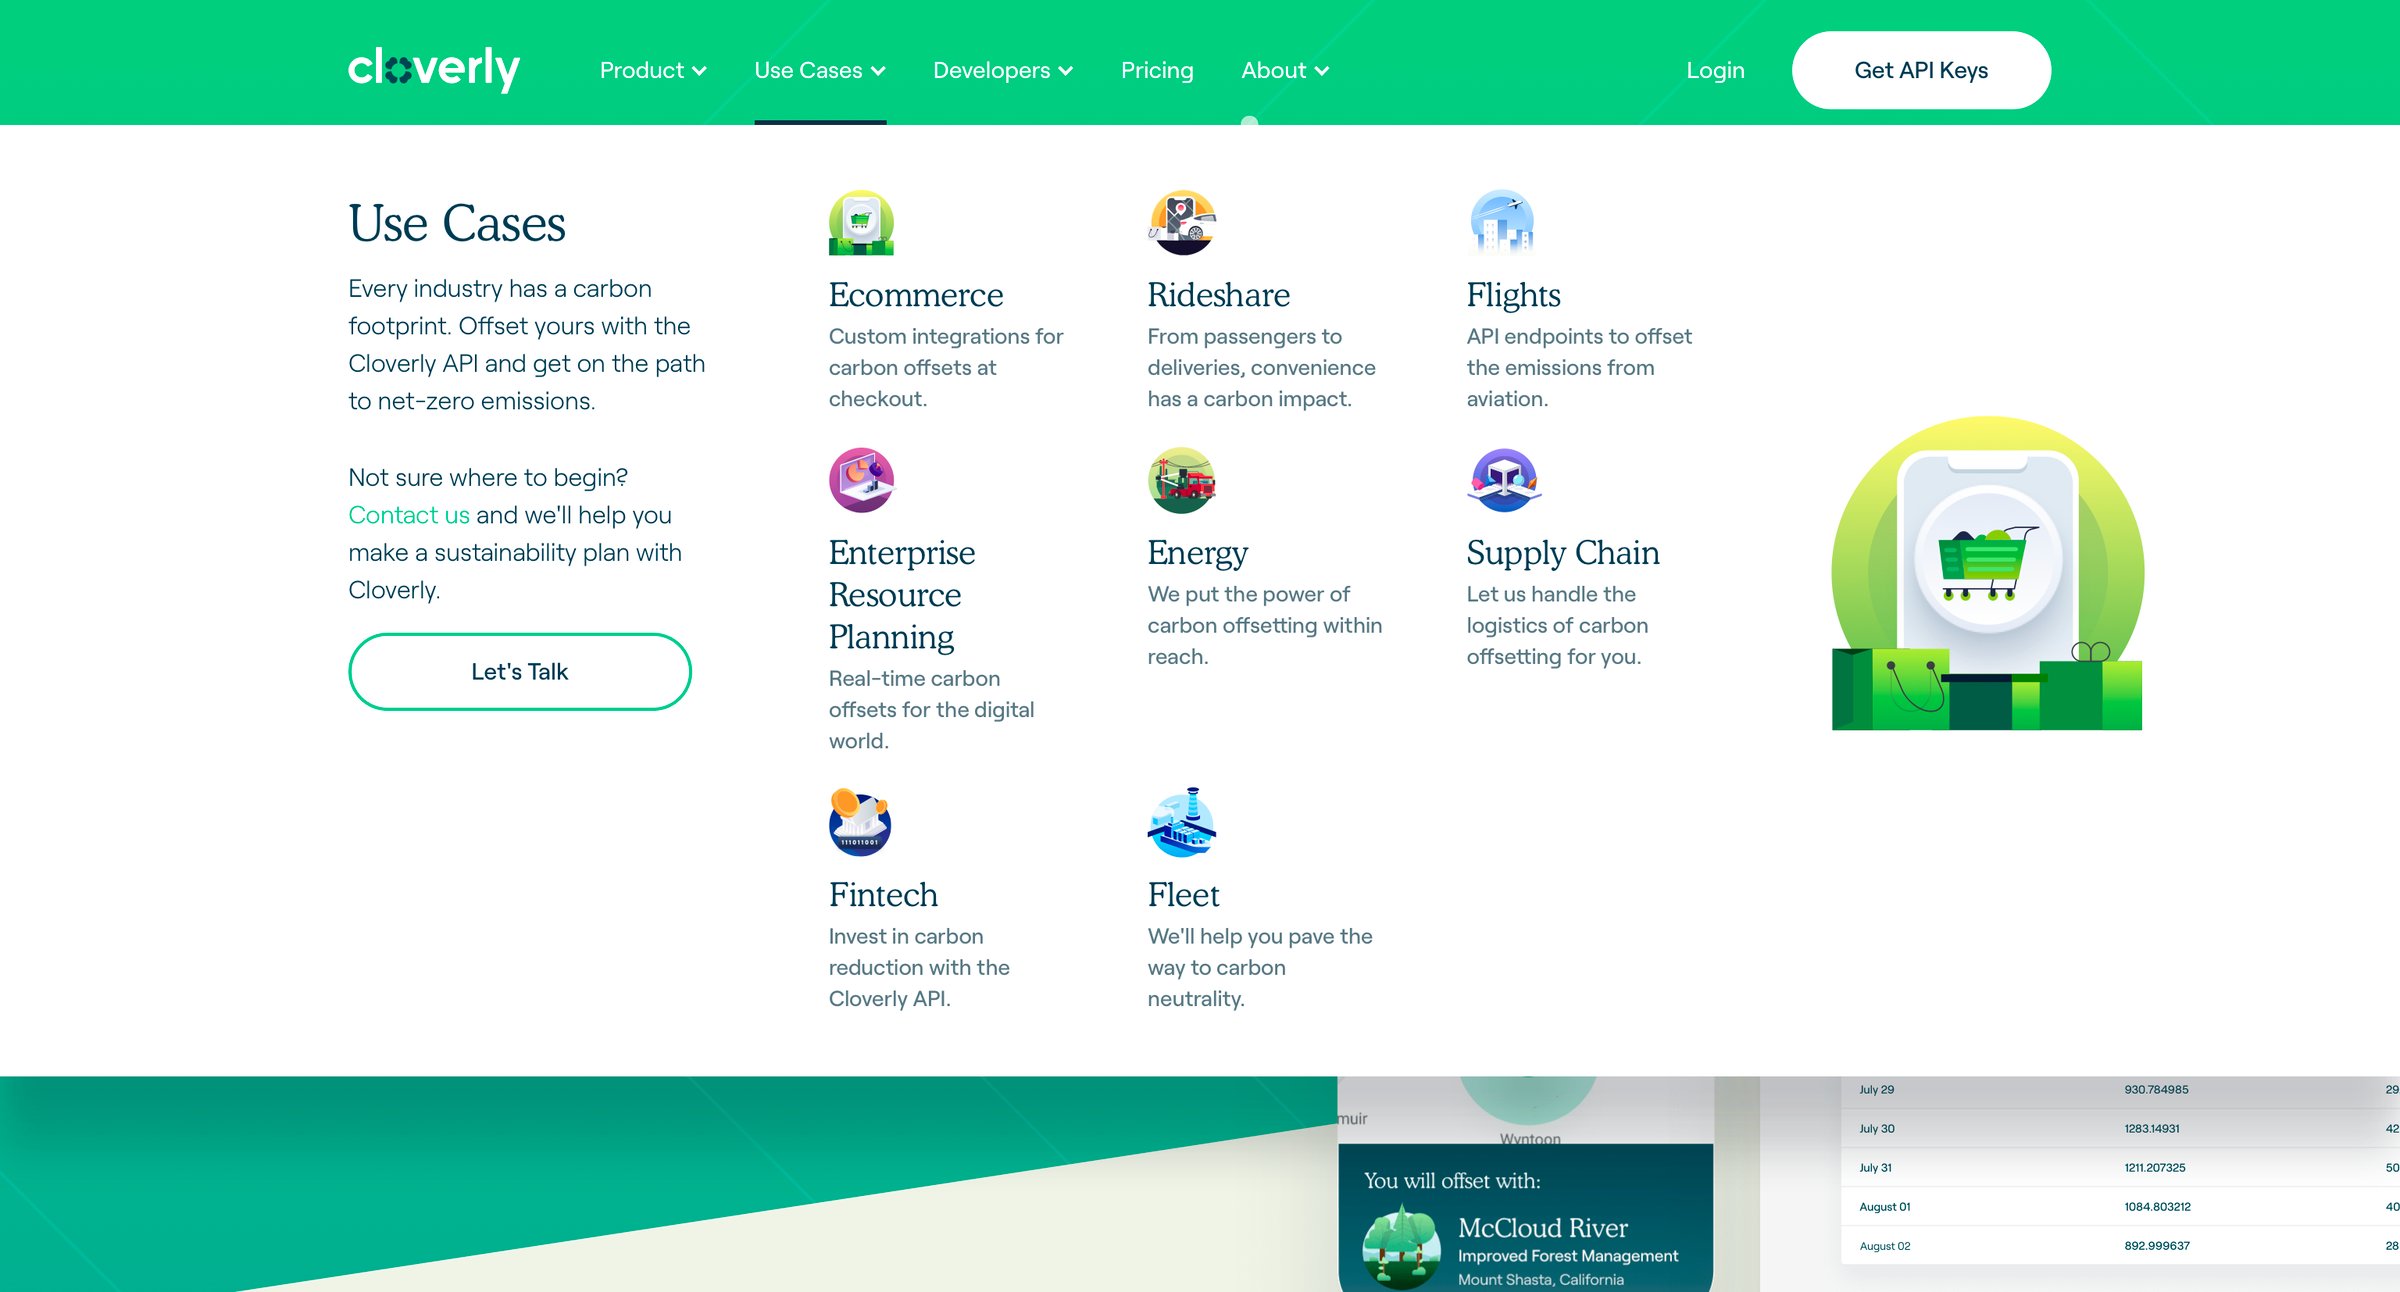Click 'We put the power of' description
This screenshot has height=1292, width=2400.
click(1265, 626)
